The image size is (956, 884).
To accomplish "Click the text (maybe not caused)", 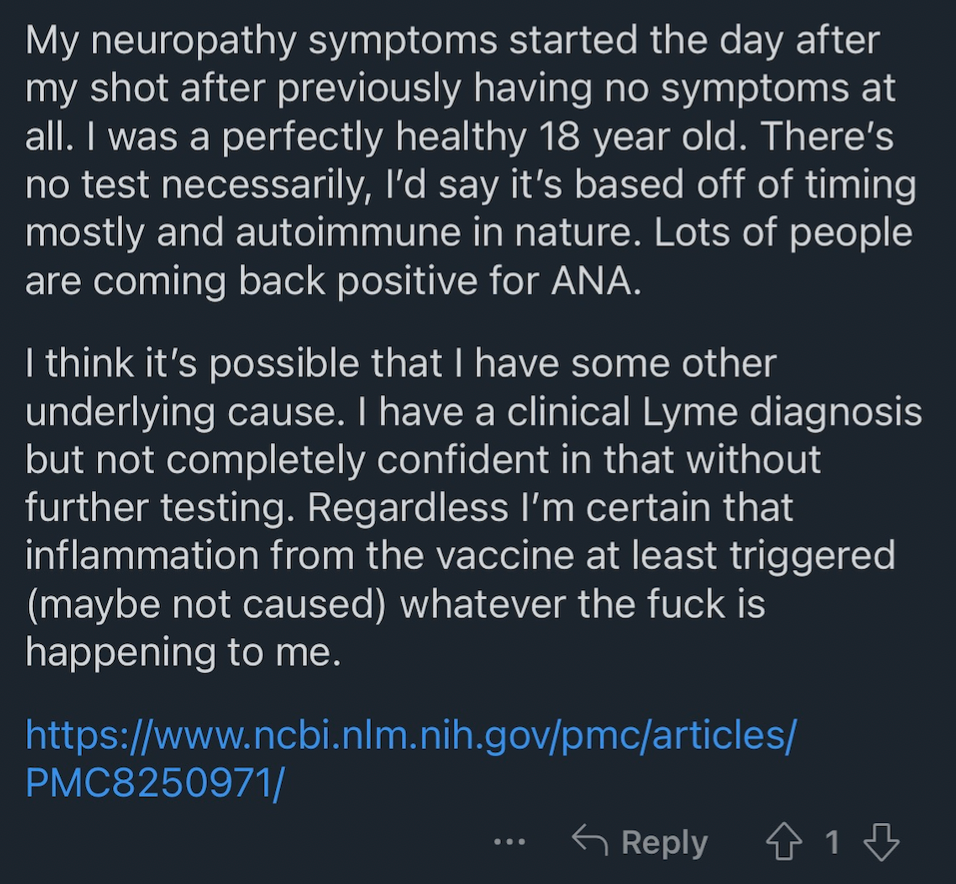I will point(206,605).
